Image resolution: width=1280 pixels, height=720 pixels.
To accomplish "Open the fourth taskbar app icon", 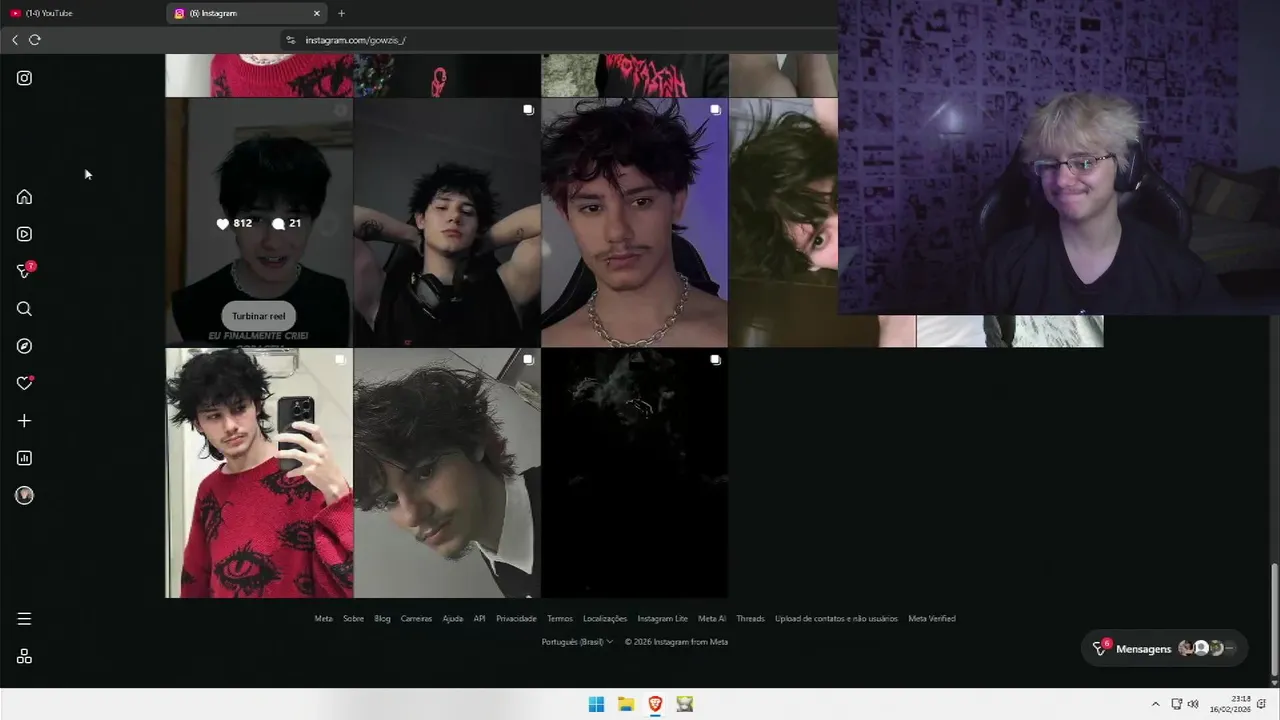I will pos(684,704).
